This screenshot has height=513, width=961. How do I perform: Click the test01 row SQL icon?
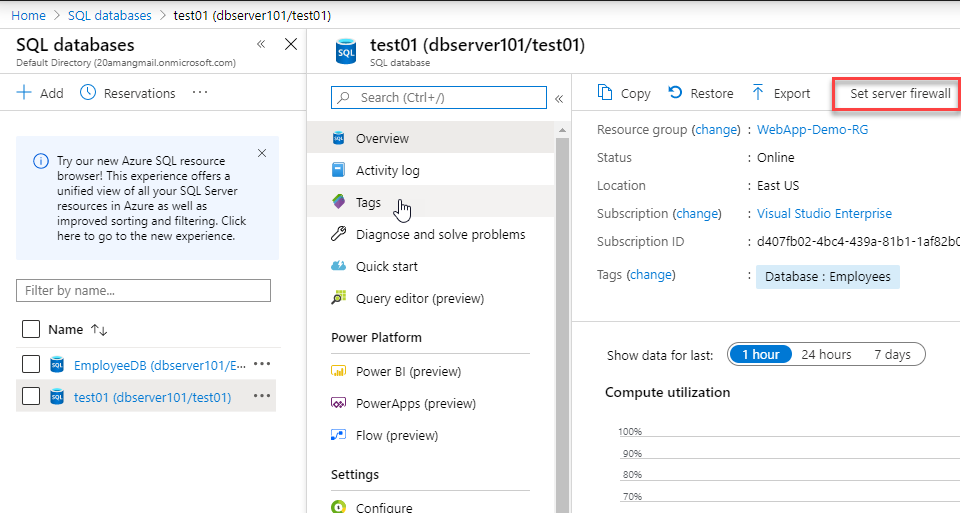(x=57, y=397)
